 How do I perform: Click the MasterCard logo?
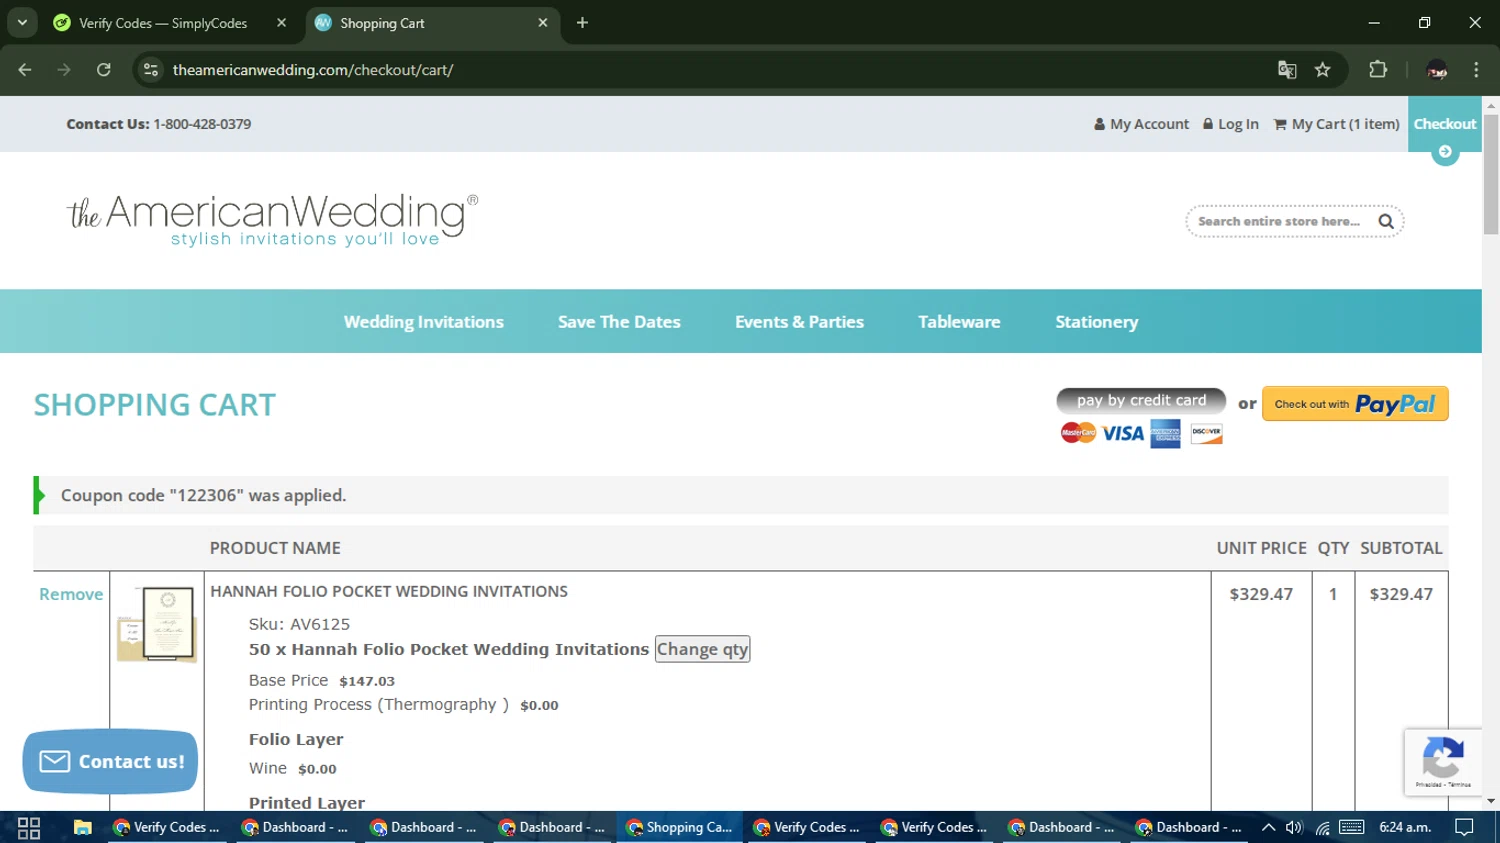coord(1078,433)
